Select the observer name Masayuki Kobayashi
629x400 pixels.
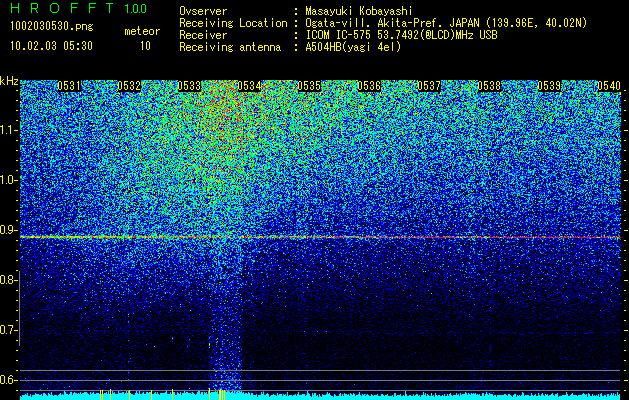point(359,11)
